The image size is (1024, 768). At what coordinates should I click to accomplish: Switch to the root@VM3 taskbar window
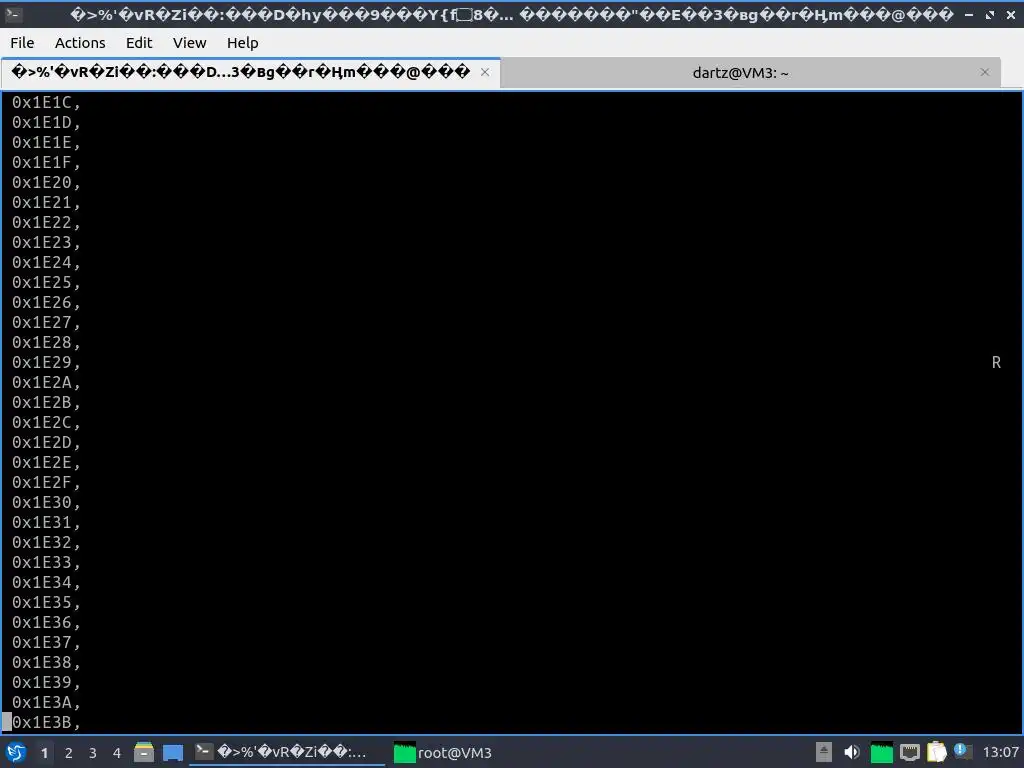pos(443,752)
